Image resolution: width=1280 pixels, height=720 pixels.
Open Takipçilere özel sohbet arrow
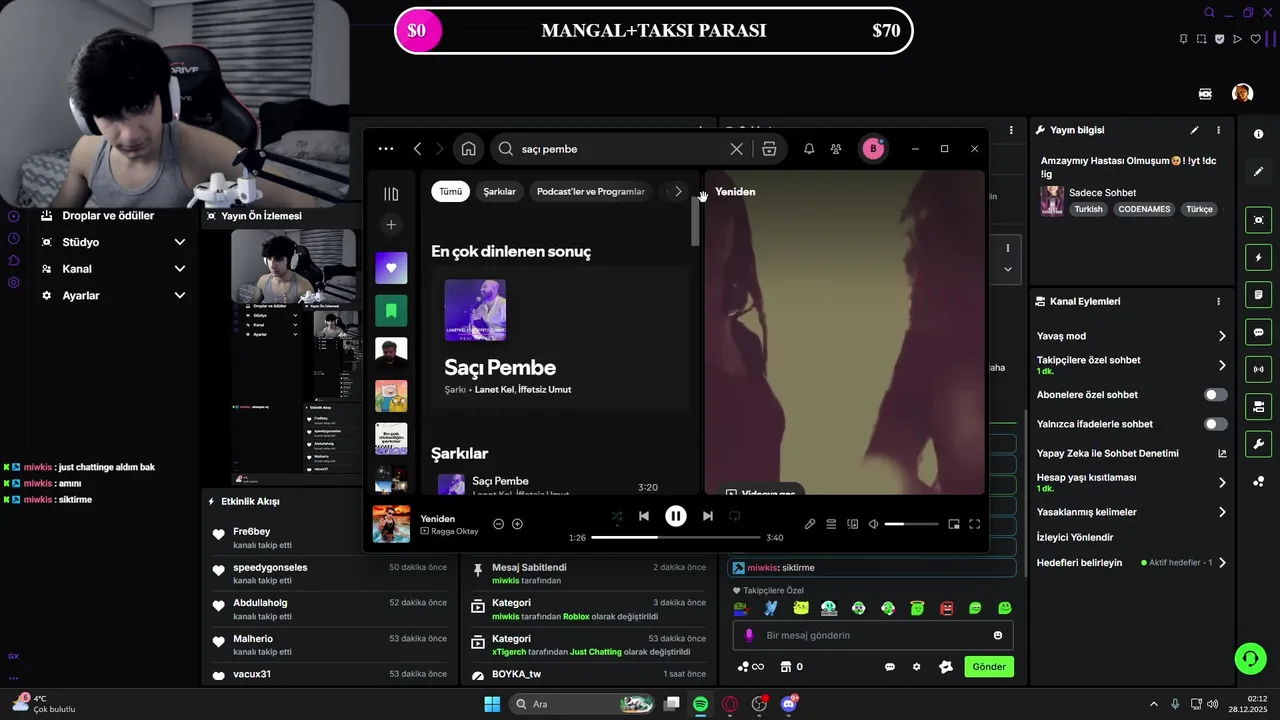(1222, 365)
